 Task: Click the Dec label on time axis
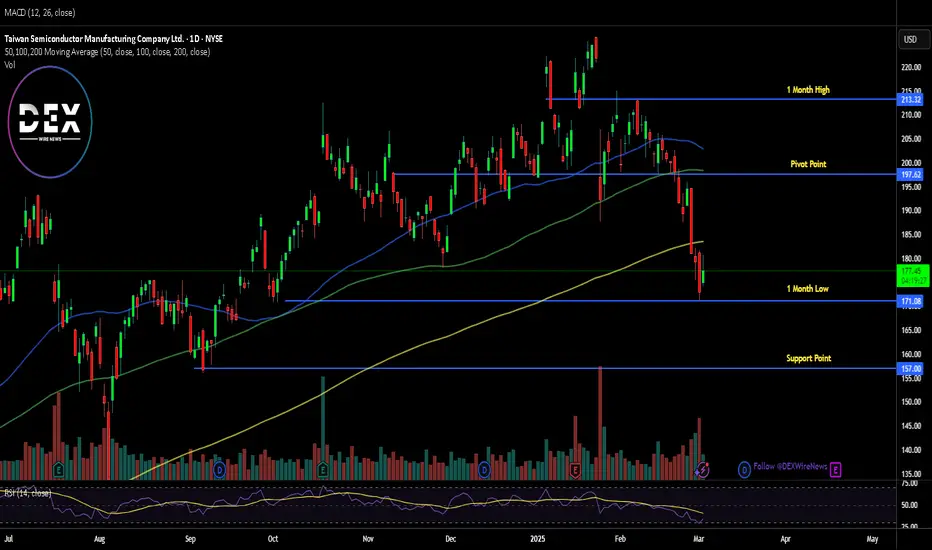click(x=451, y=539)
